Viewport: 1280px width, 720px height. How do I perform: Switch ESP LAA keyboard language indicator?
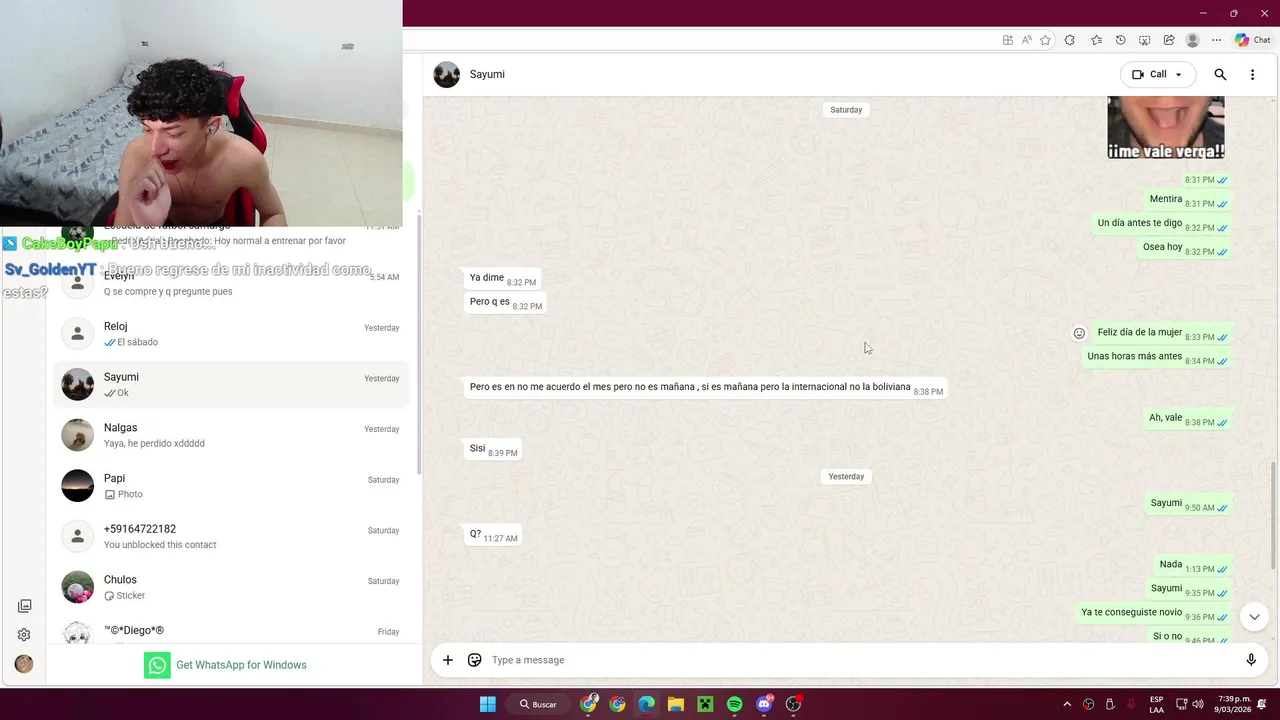coord(1156,704)
